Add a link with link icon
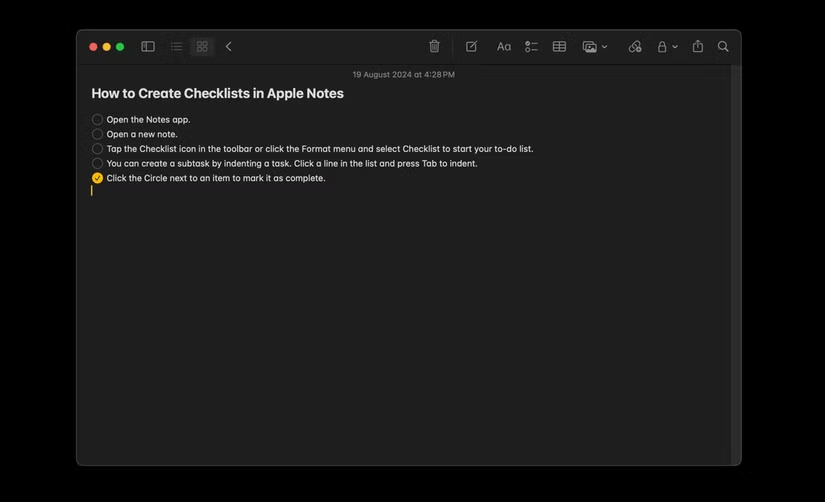This screenshot has width=825, height=502. pos(635,47)
